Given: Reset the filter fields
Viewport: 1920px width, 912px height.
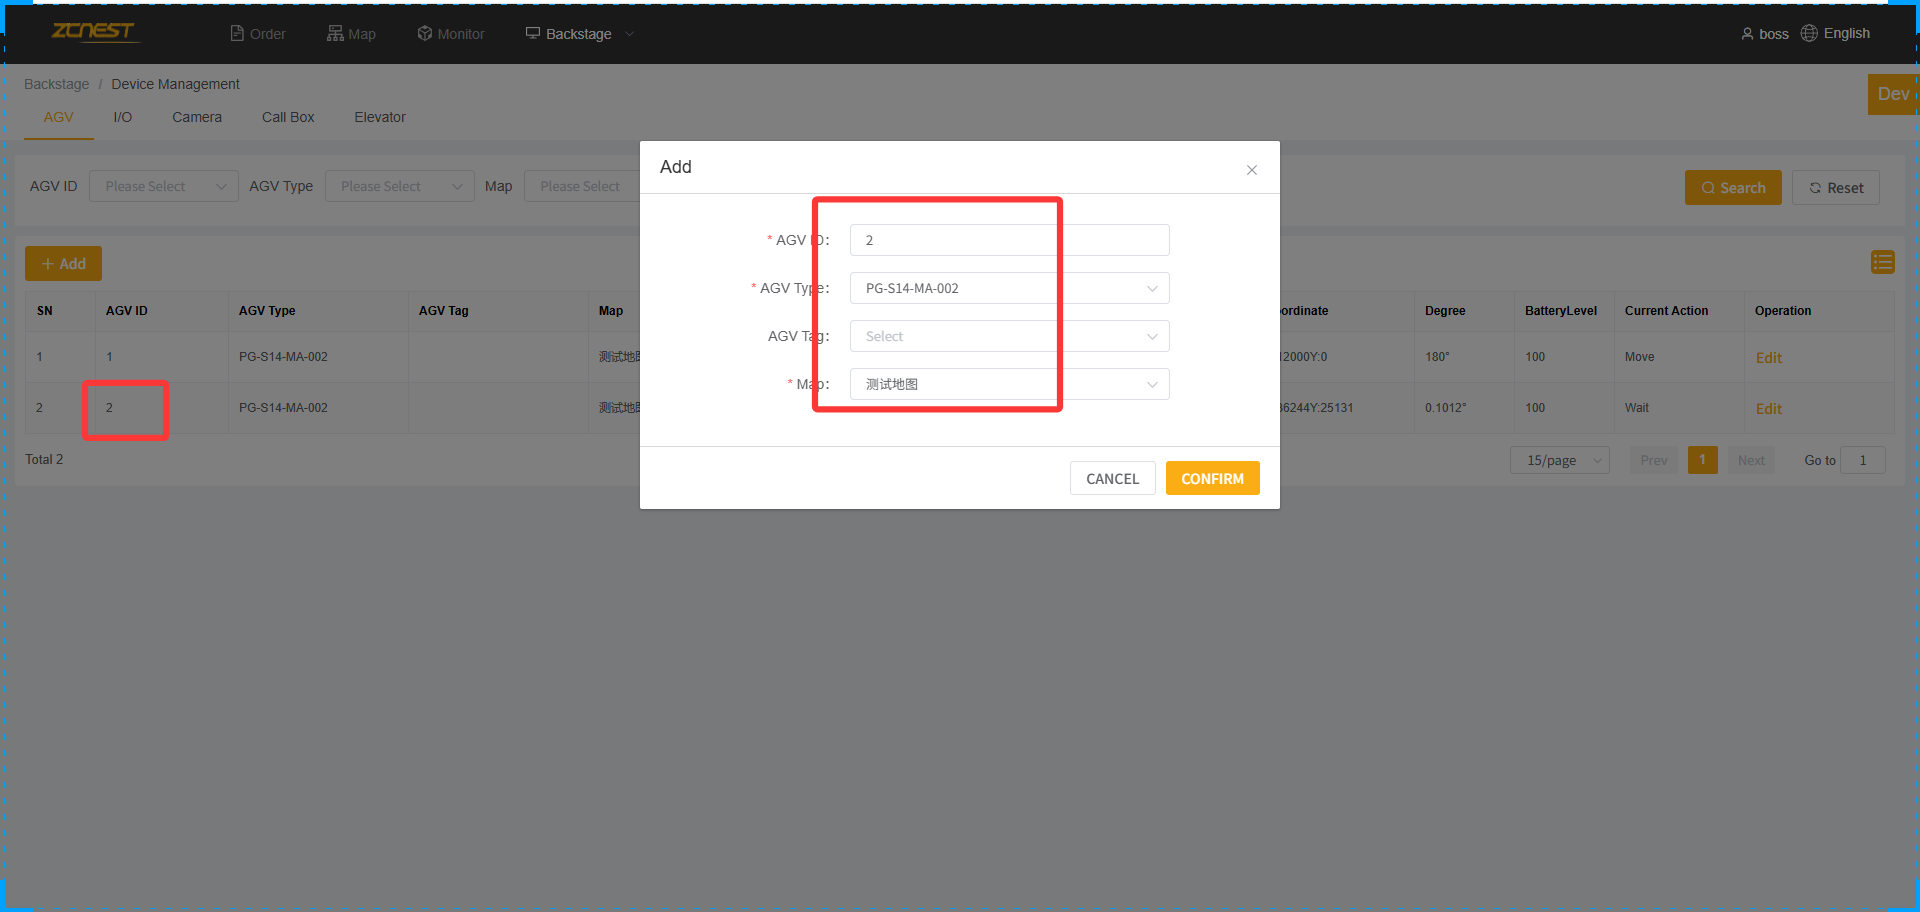Looking at the screenshot, I should click(1835, 188).
